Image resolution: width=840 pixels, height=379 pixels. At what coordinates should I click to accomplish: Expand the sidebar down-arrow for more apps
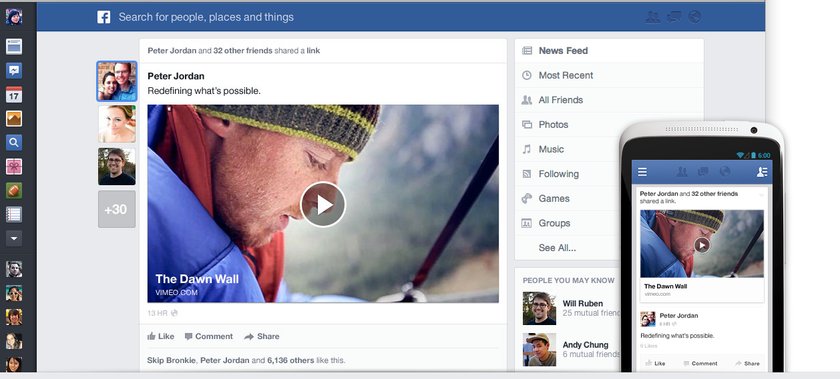click(14, 238)
